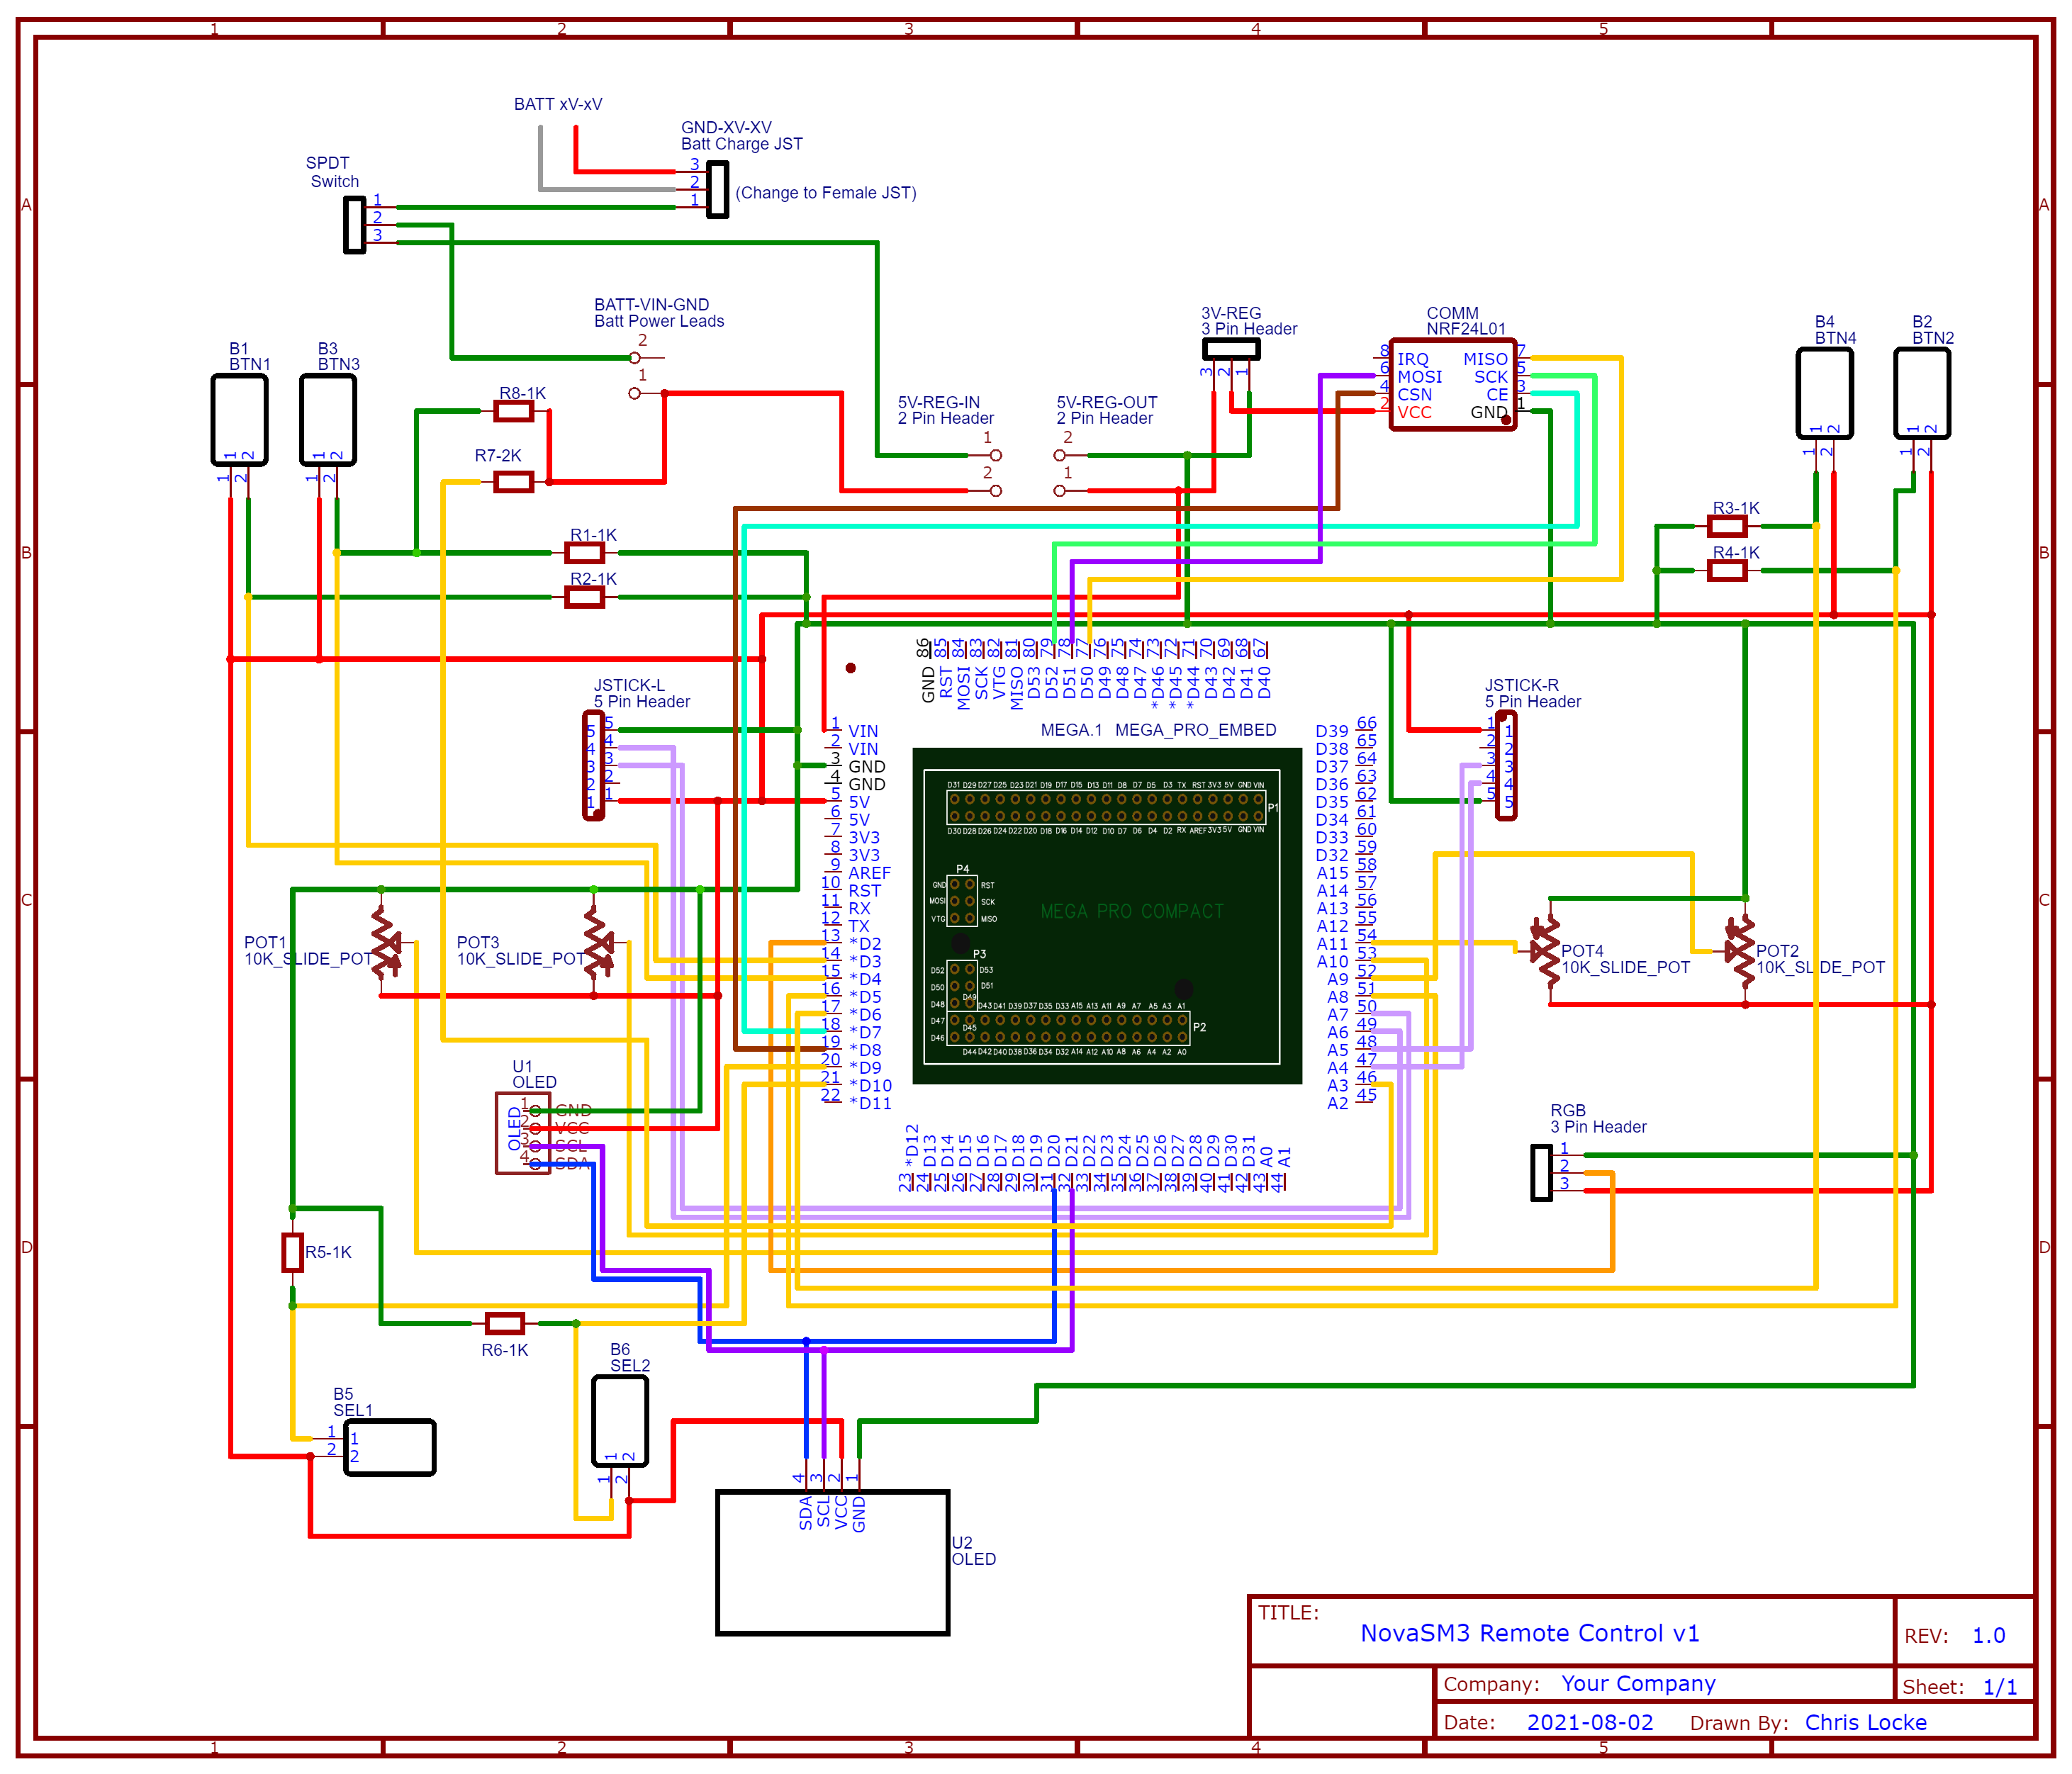2072x1774 pixels.
Task: Select the B2 BTN2 pushbutton symbol
Action: pos(1922,393)
